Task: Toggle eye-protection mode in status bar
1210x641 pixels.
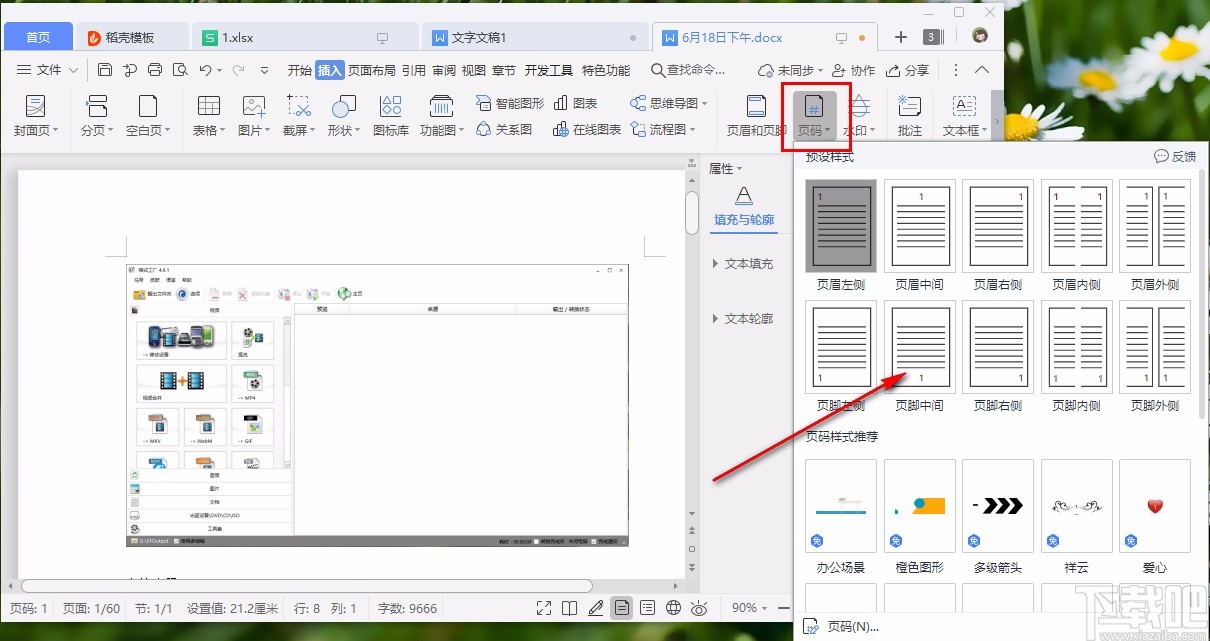Action: tap(700, 607)
